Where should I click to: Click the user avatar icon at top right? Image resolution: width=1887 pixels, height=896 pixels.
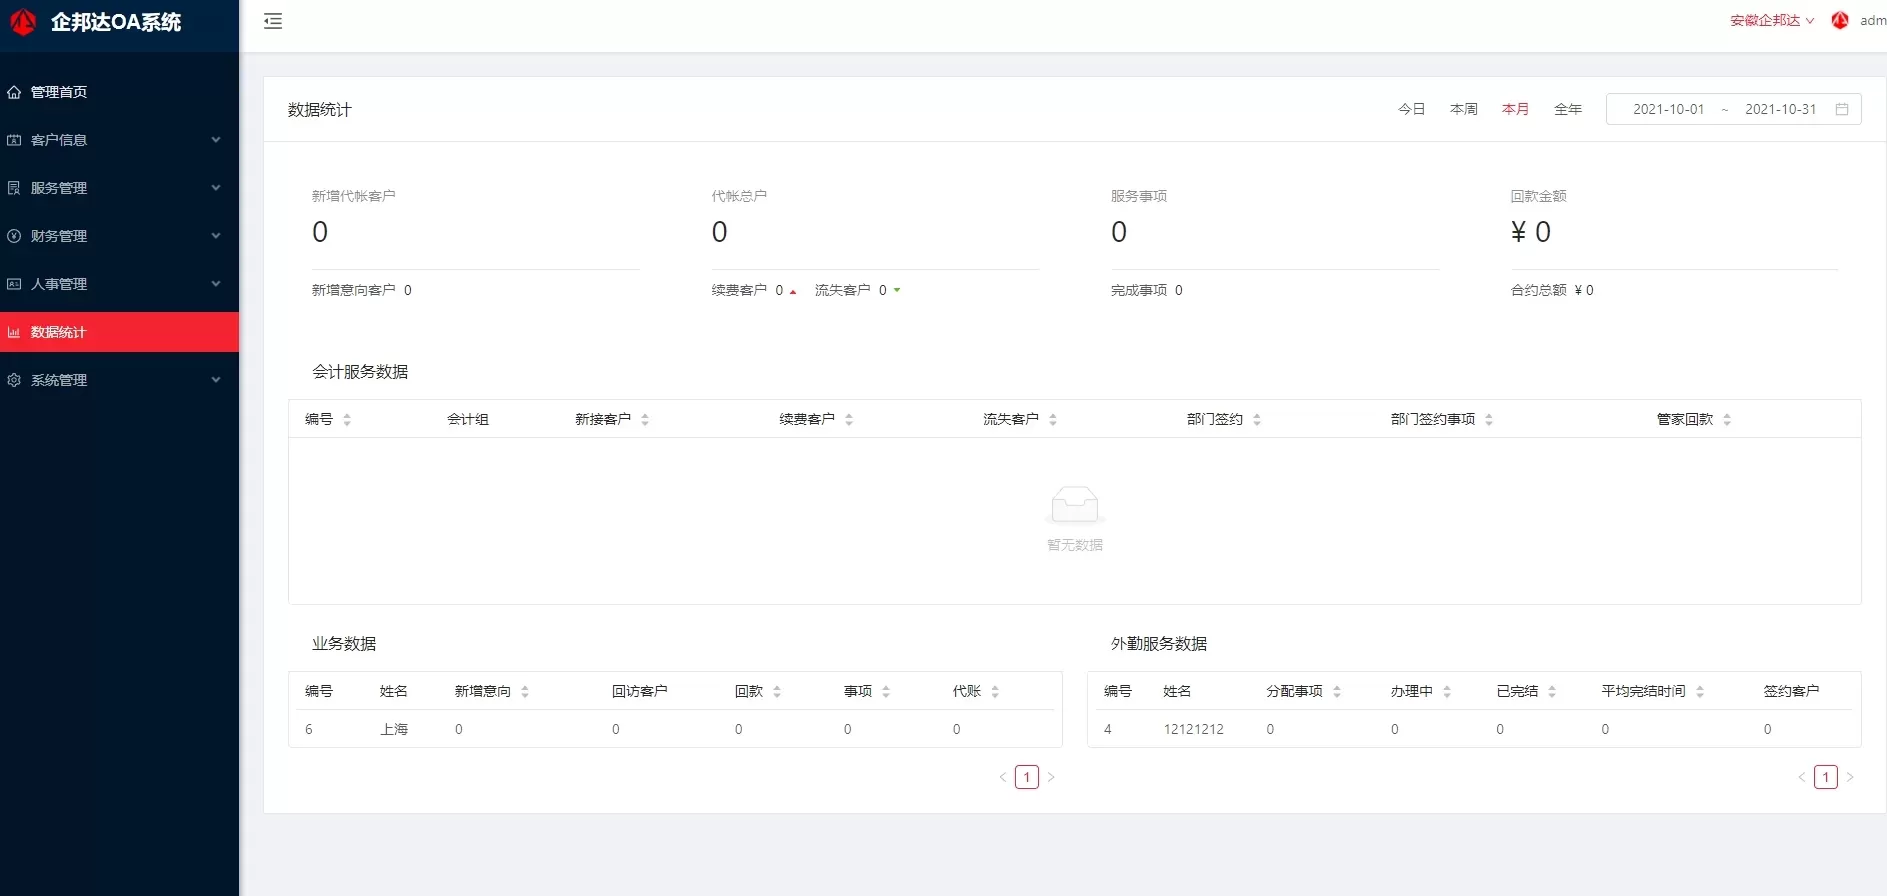(1840, 20)
